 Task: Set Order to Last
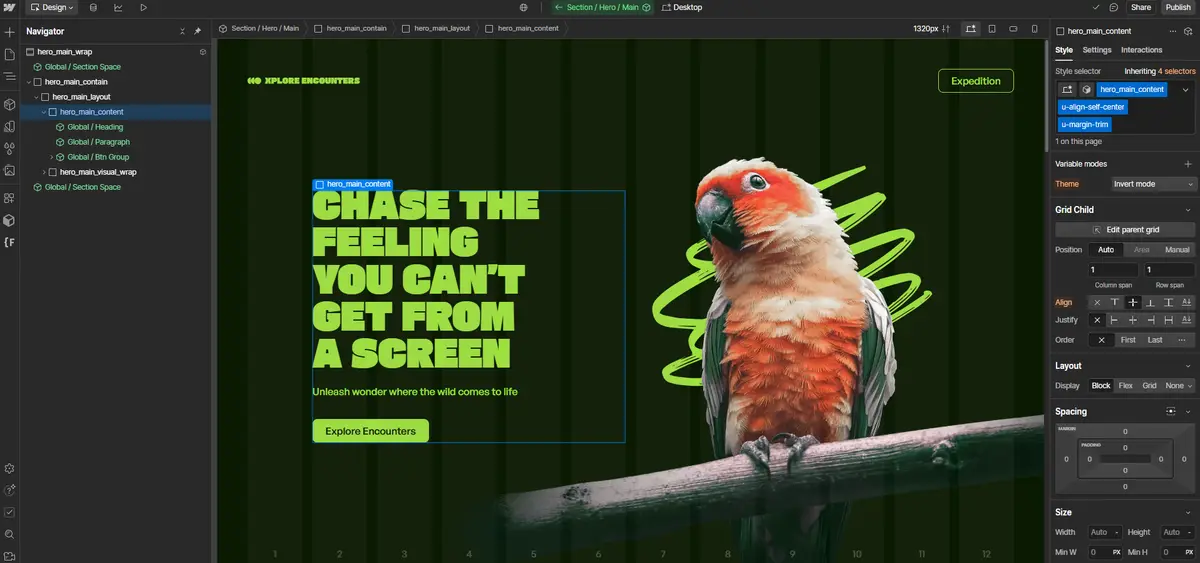tap(1155, 340)
